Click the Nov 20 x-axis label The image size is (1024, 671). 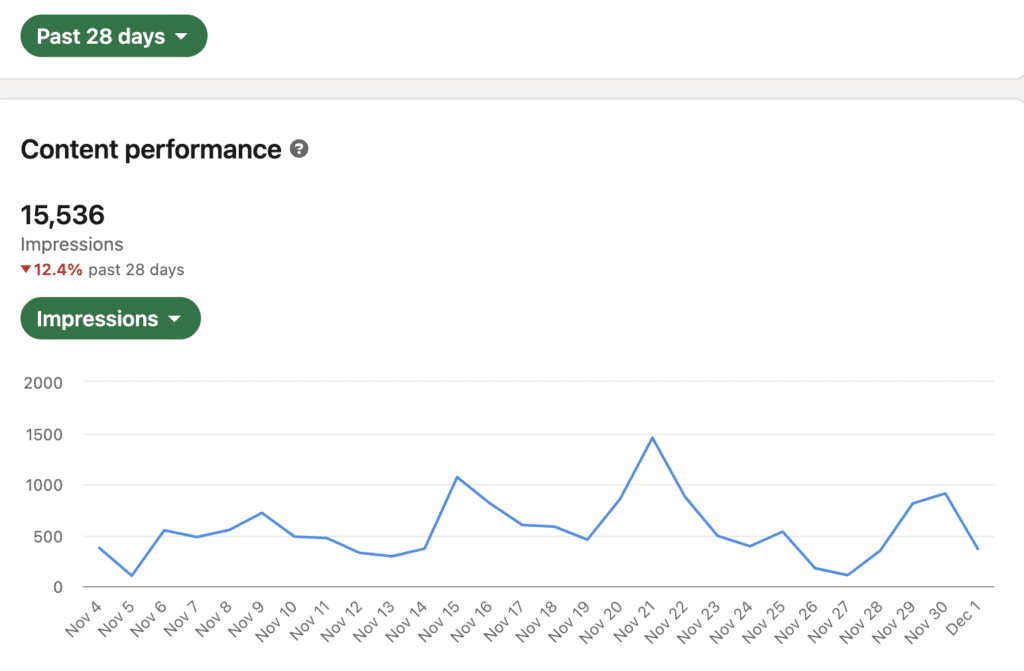[601, 621]
